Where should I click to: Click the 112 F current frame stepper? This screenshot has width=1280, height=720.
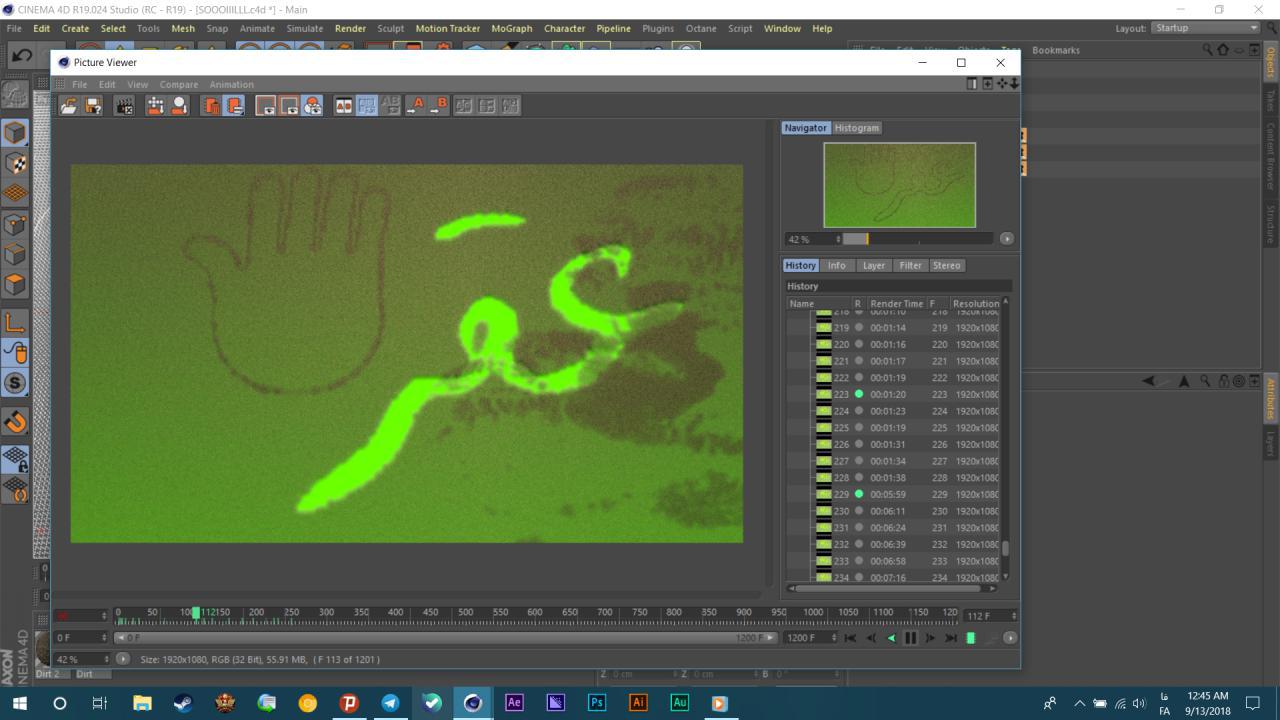tap(1014, 616)
